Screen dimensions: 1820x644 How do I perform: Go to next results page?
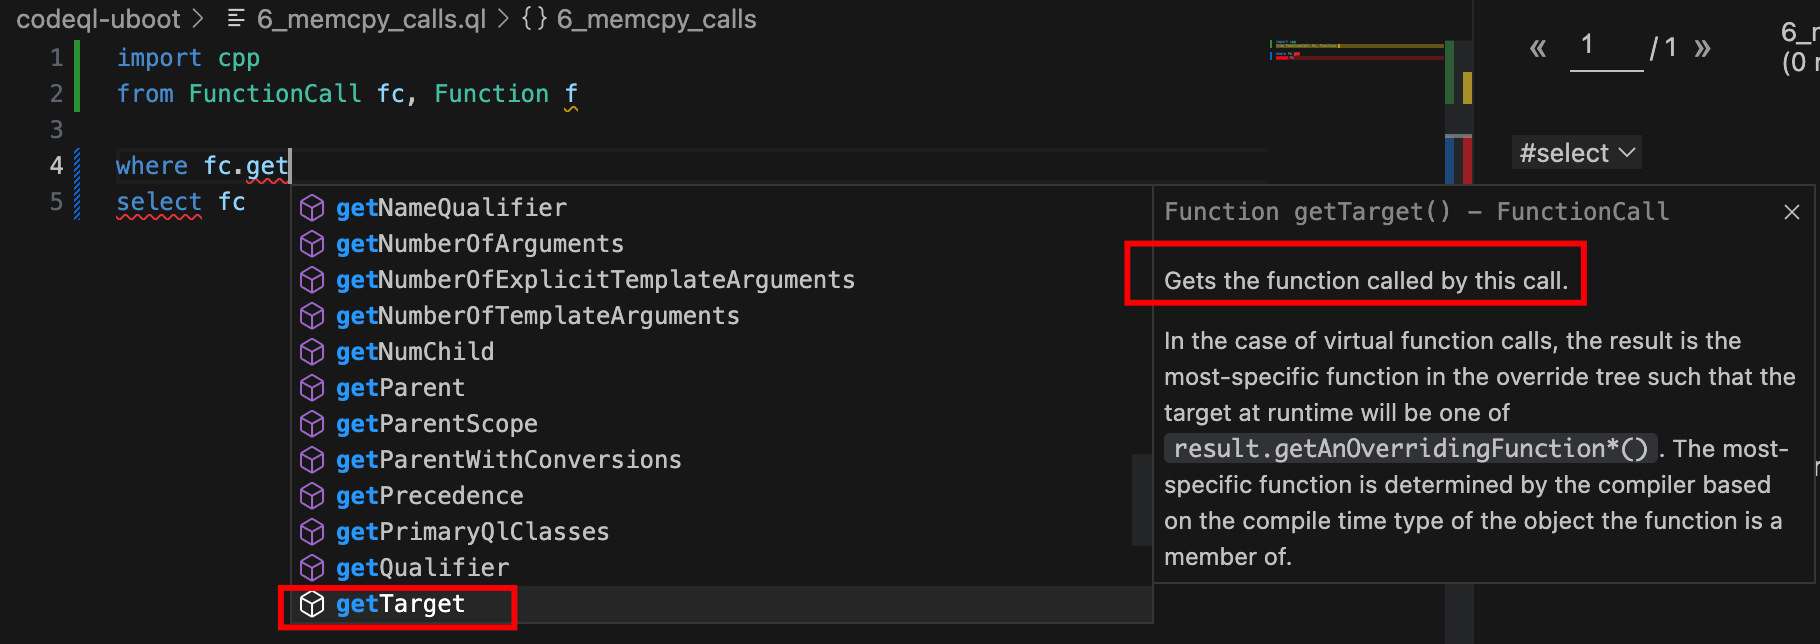[x=1702, y=47]
